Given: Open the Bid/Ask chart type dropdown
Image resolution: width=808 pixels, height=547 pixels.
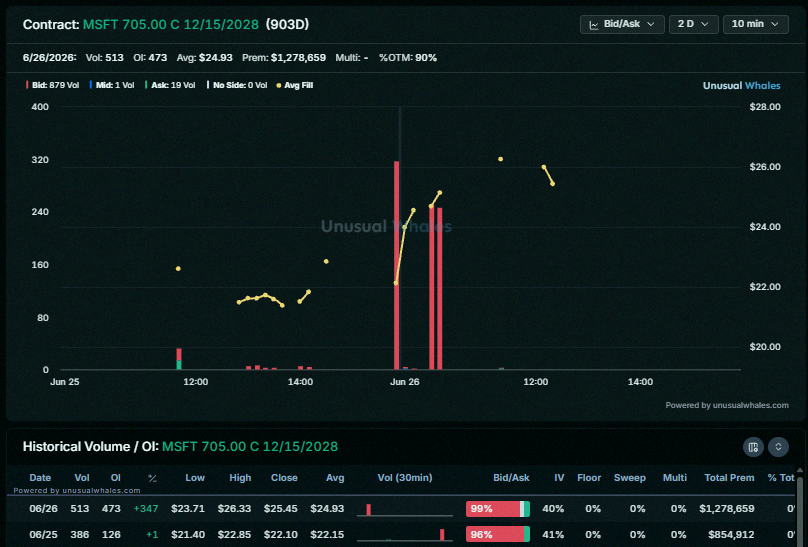Looking at the screenshot, I should tap(622, 24).
